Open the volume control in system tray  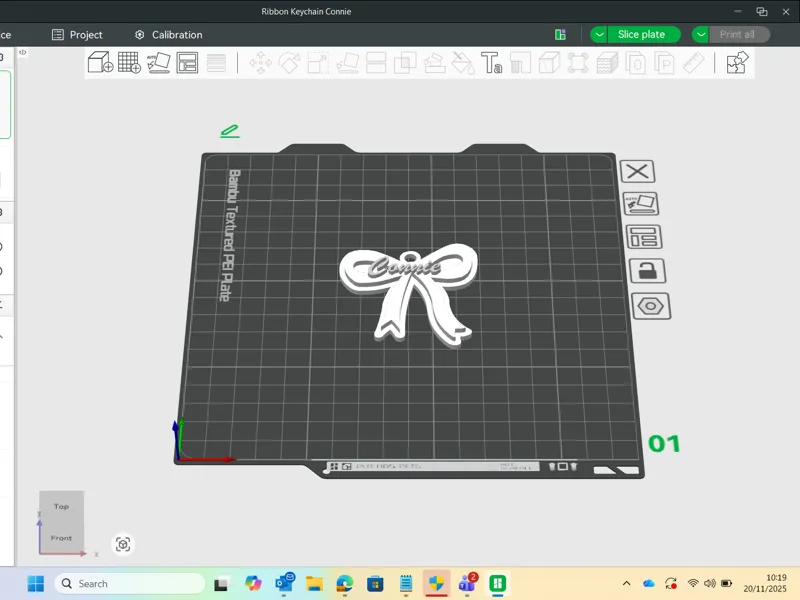710,583
